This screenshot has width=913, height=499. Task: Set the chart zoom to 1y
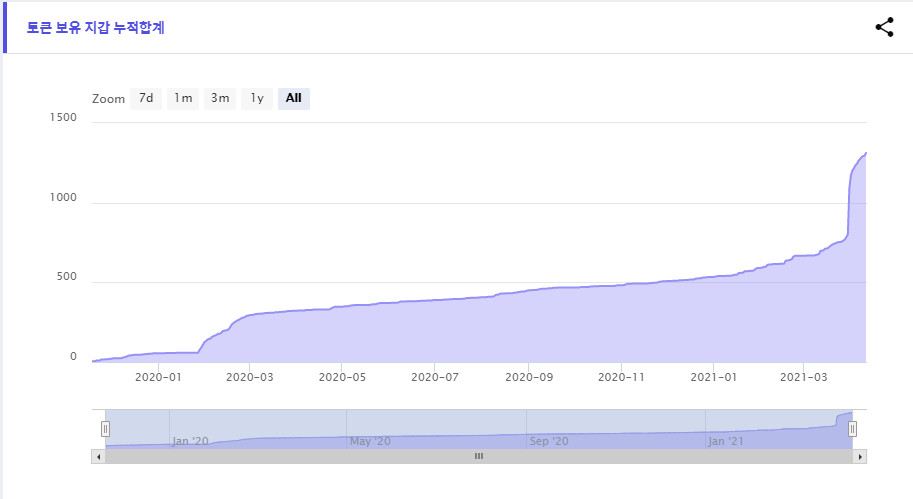(257, 98)
